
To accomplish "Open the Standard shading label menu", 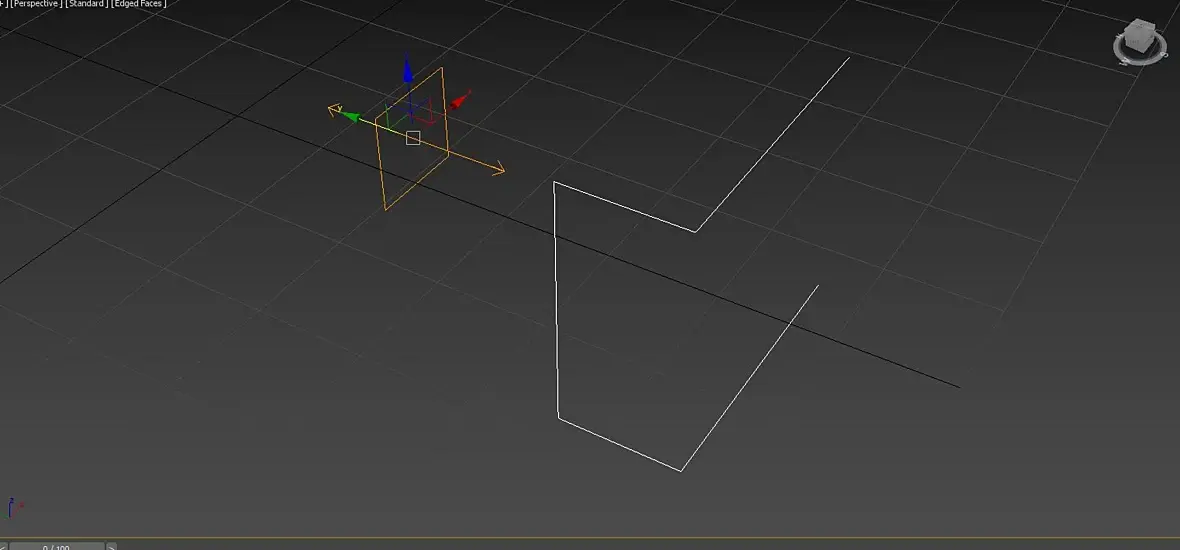I will tap(87, 4).
